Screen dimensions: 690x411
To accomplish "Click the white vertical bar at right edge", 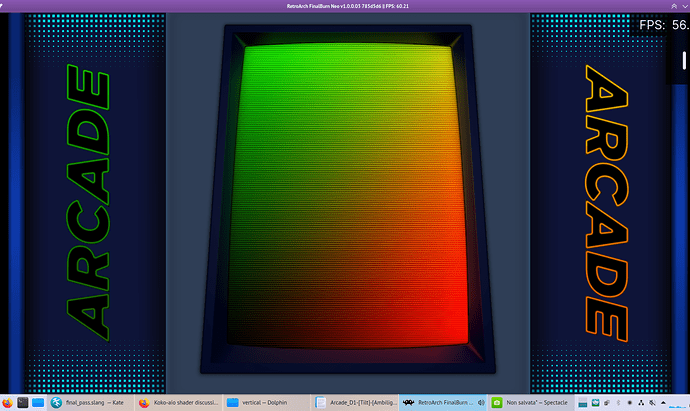I will point(683,64).
